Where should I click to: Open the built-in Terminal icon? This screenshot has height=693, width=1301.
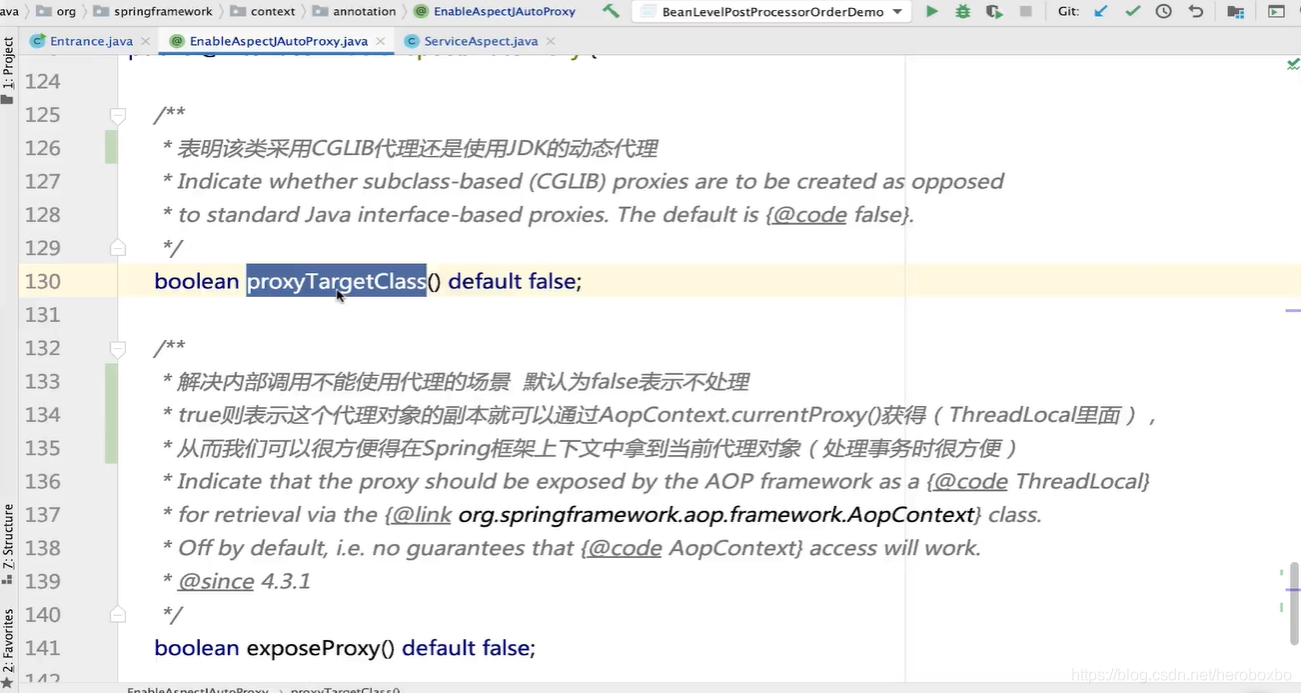[x=1276, y=12]
